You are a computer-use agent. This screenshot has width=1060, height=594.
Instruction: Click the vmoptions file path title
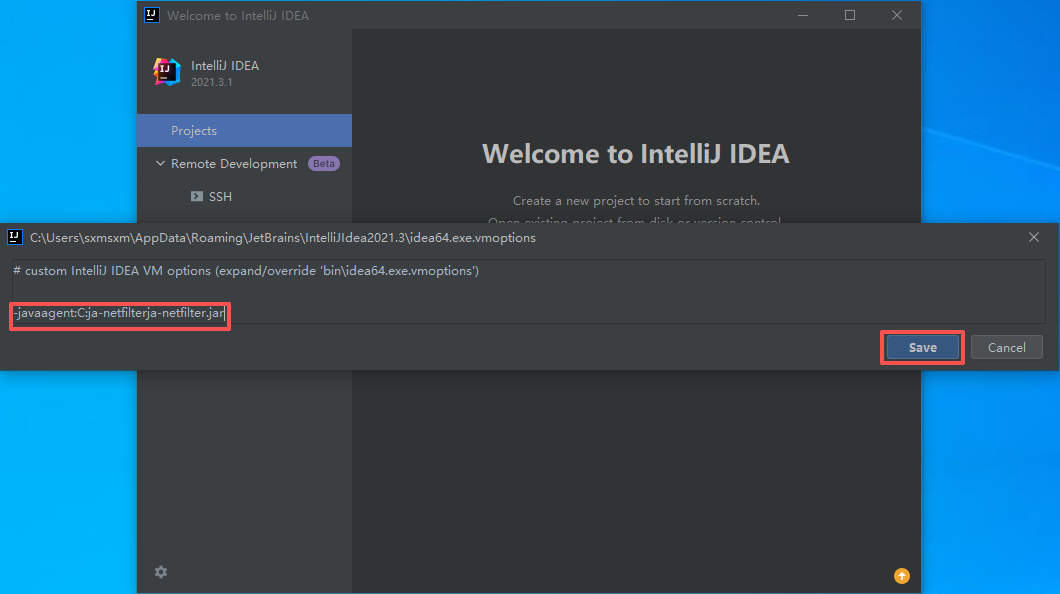[x=283, y=238]
